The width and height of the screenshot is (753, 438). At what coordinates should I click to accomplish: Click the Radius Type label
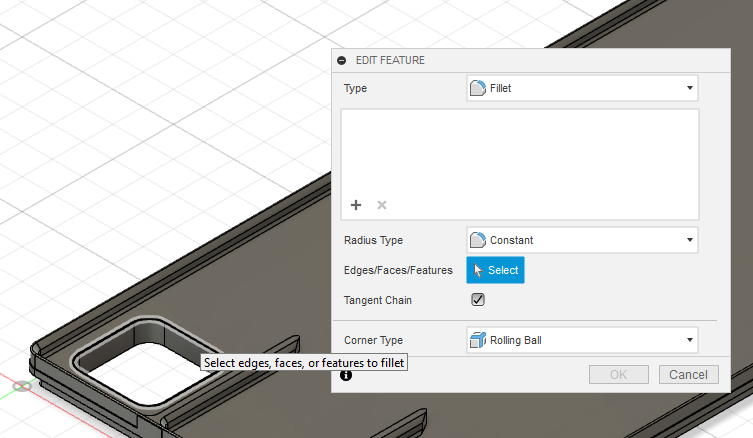click(373, 240)
